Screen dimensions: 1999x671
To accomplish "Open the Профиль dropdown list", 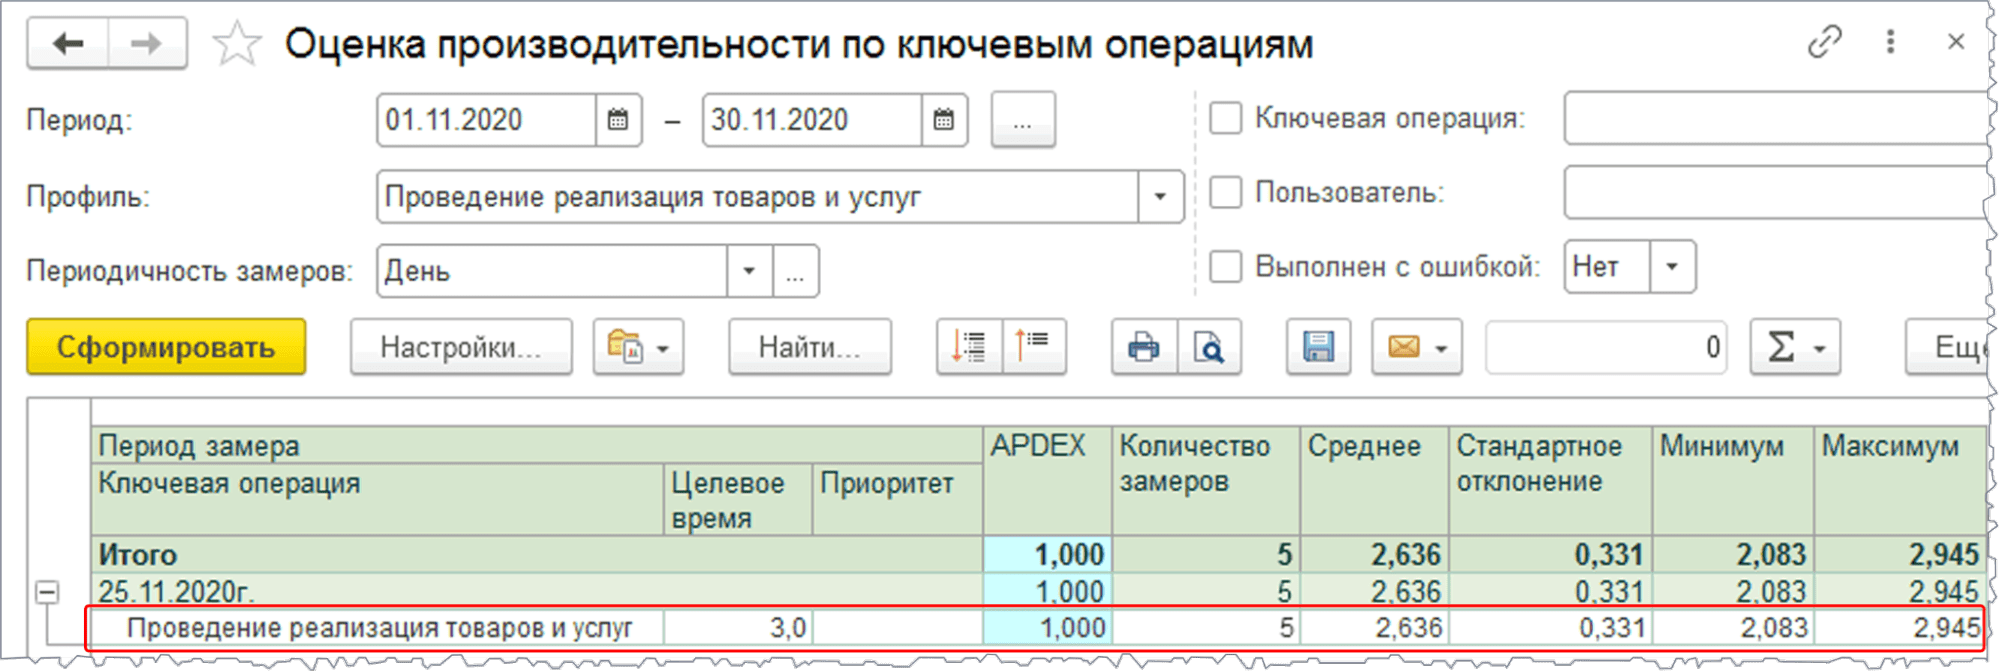I will pyautogui.click(x=1160, y=196).
